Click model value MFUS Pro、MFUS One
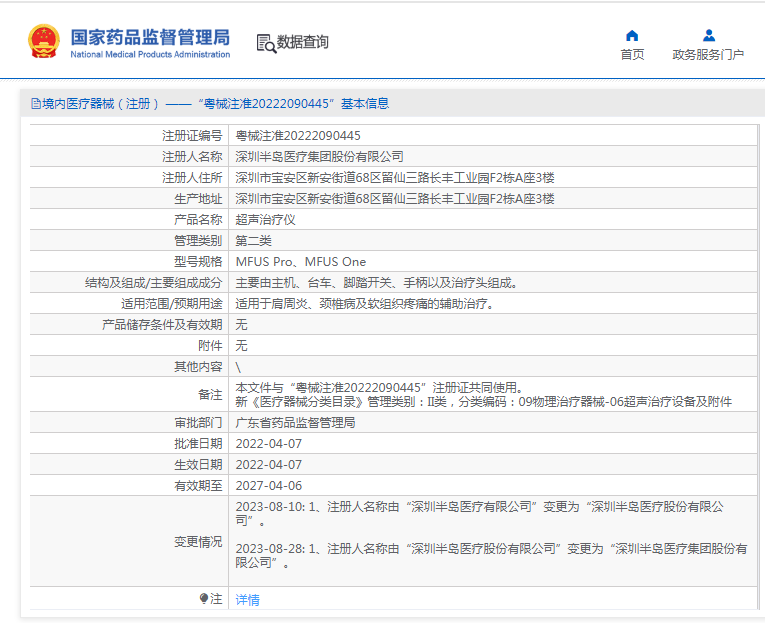 (x=301, y=261)
